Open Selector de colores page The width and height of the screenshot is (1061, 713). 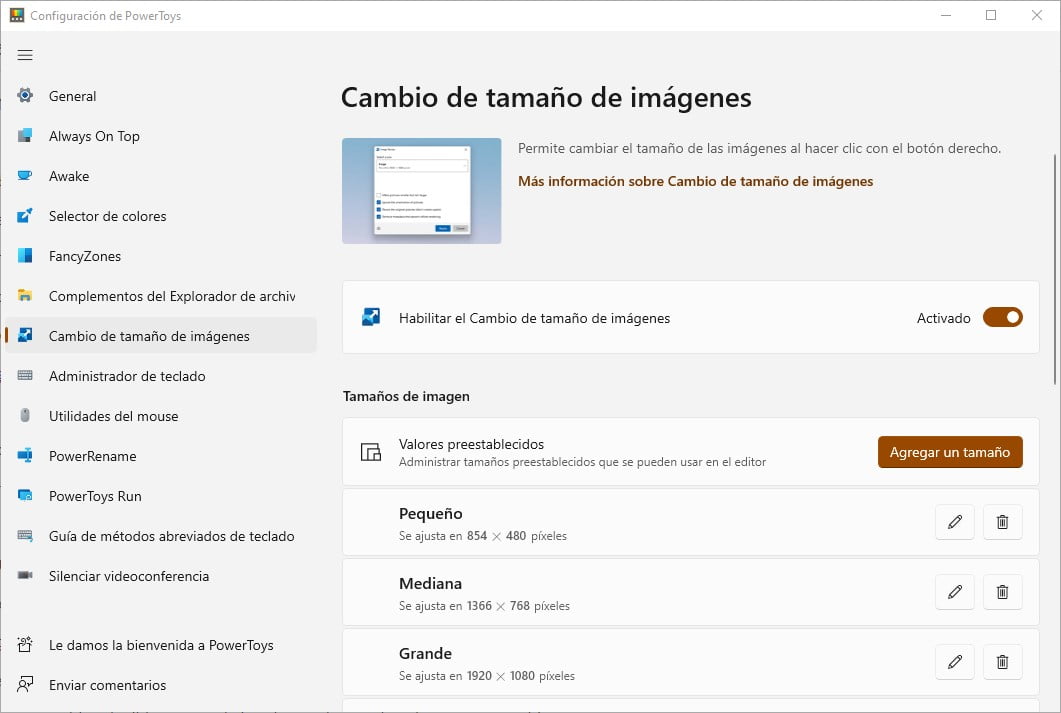pos(161,216)
